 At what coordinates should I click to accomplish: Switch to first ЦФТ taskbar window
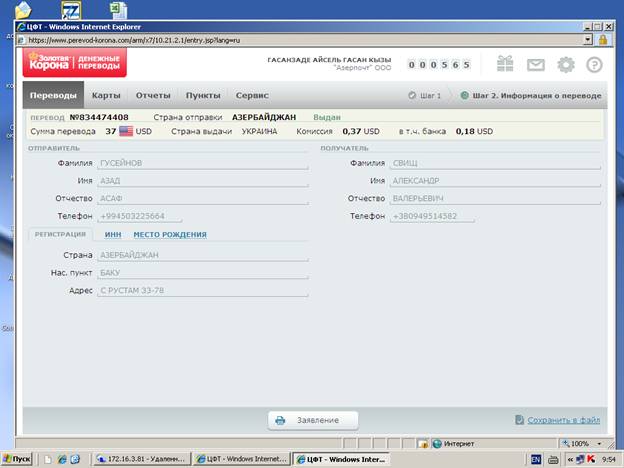coord(242,459)
